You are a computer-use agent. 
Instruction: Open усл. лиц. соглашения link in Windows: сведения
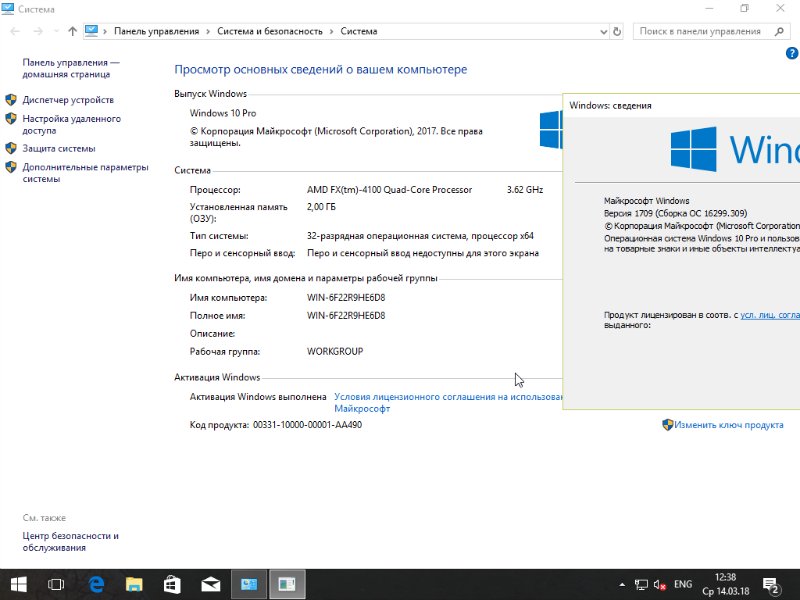(x=770, y=315)
